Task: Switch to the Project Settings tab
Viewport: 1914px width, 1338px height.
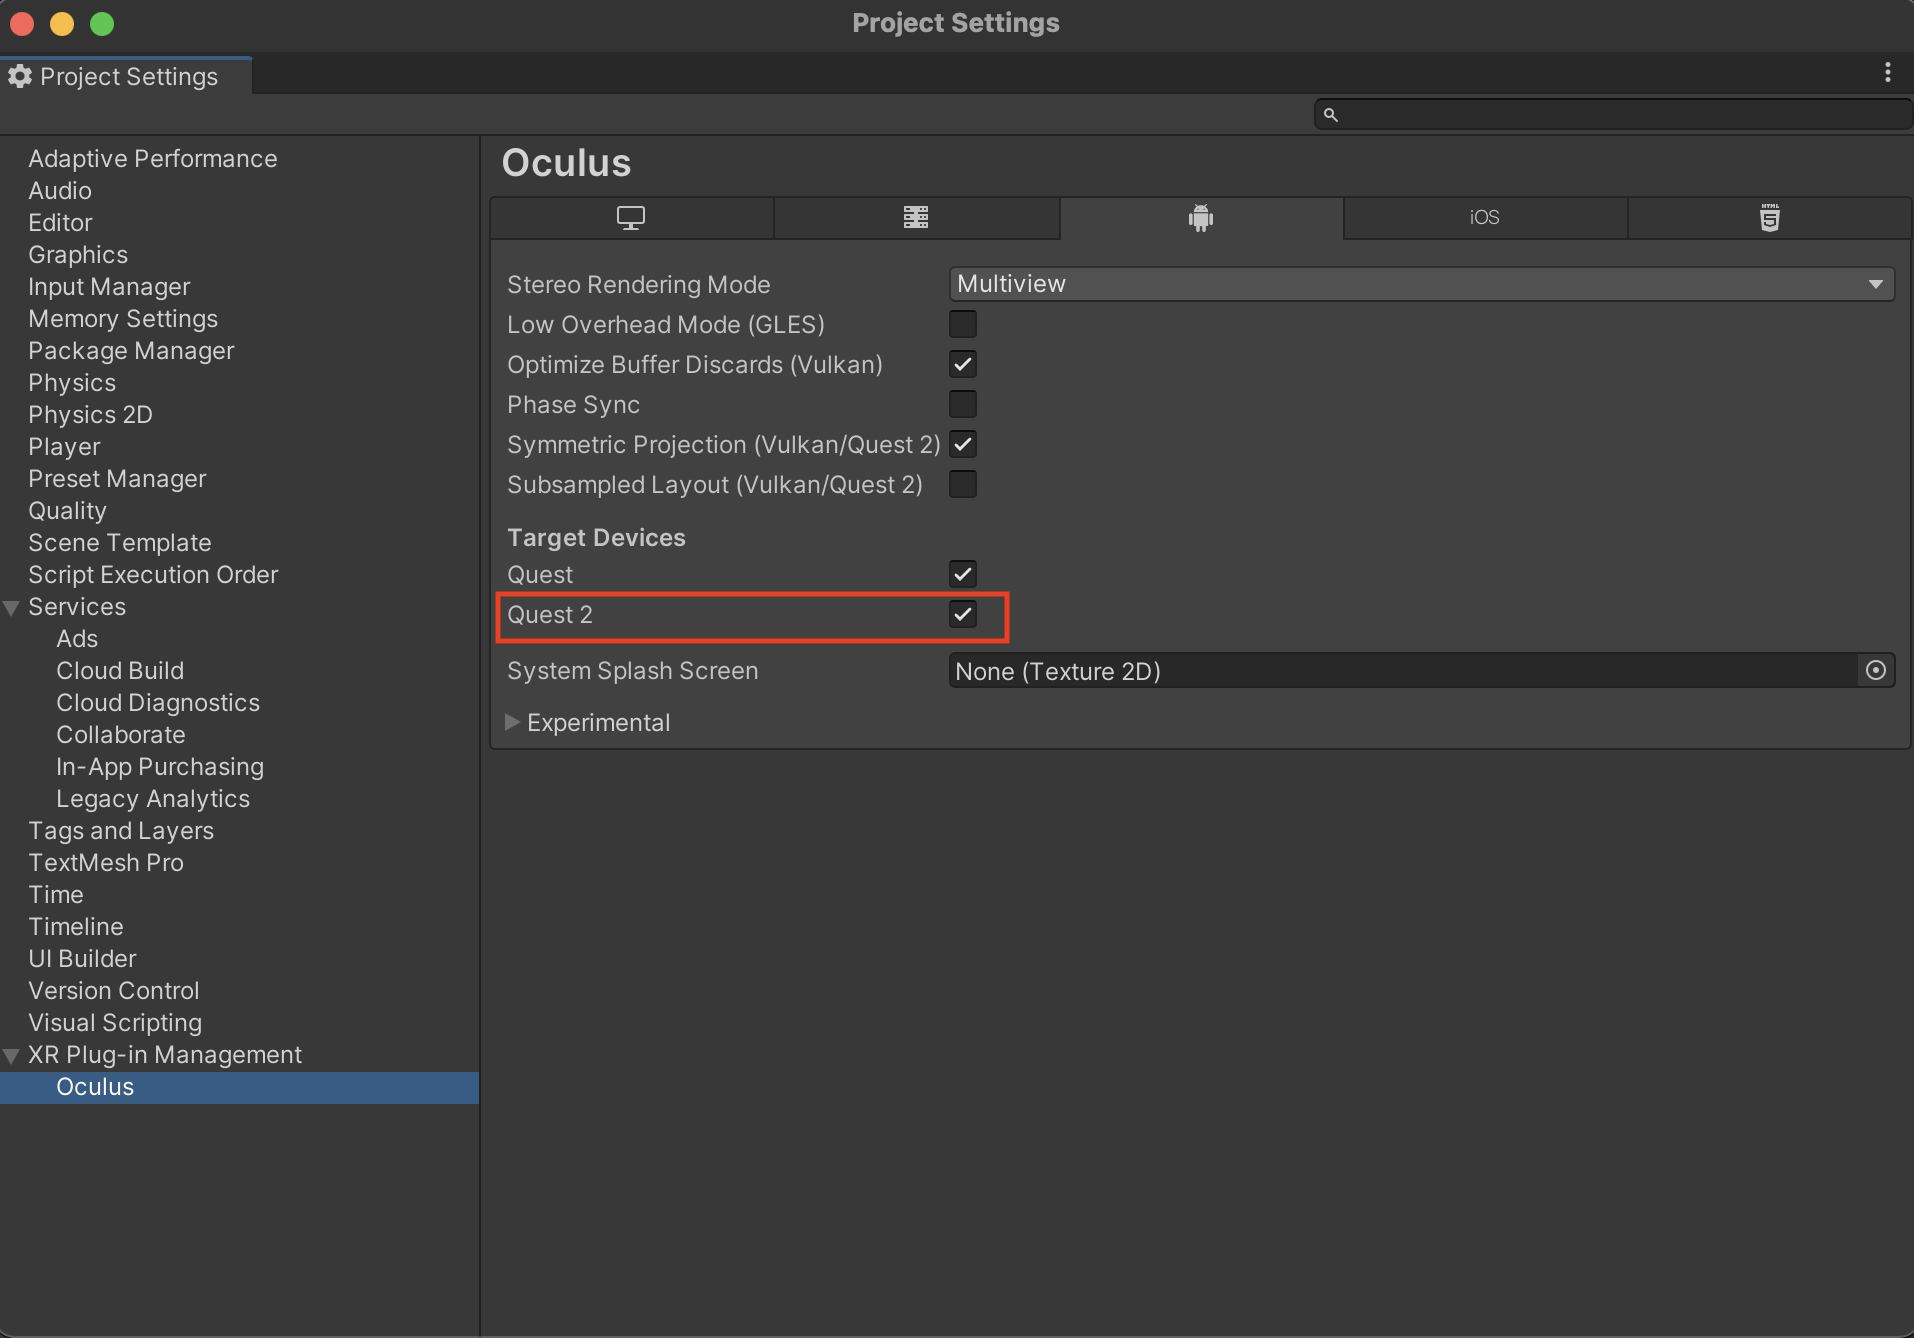Action: point(127,76)
